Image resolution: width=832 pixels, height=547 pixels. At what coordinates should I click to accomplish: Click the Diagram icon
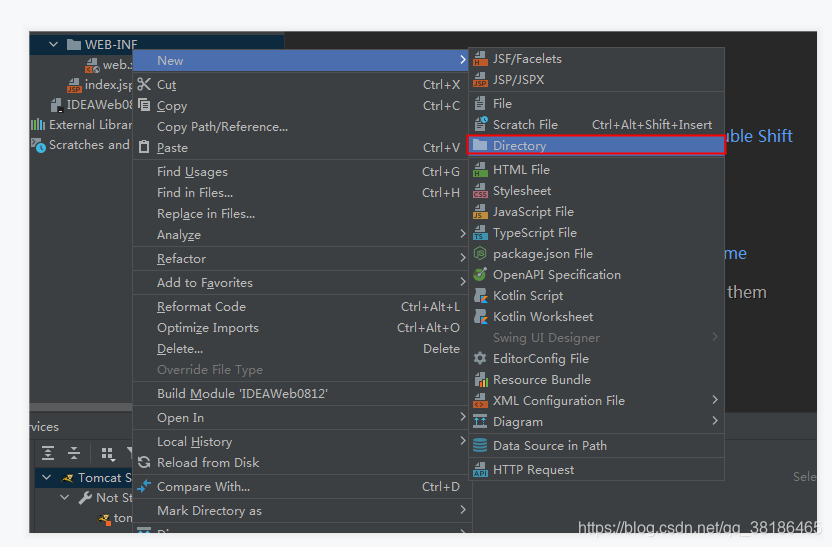(480, 422)
